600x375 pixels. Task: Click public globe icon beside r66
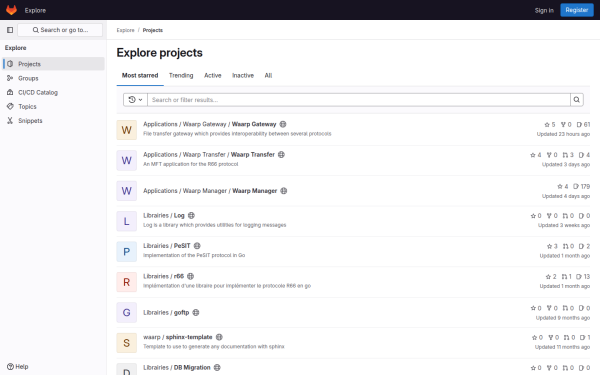191,276
